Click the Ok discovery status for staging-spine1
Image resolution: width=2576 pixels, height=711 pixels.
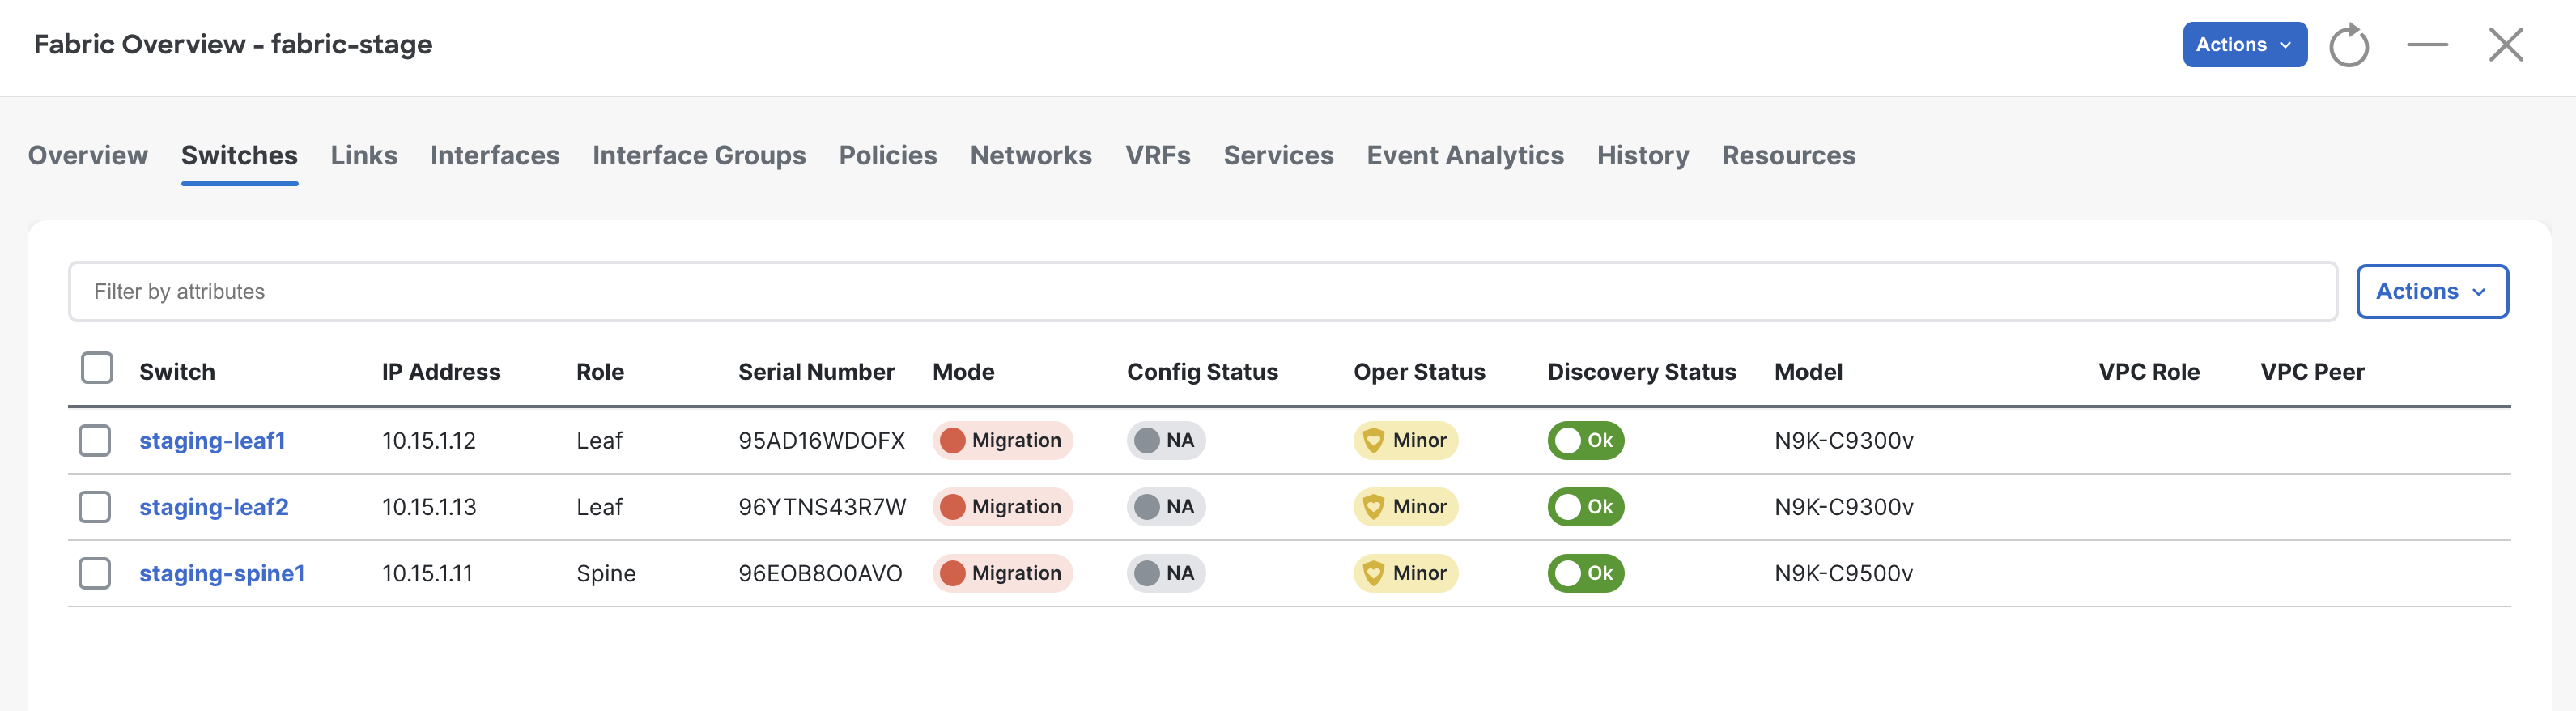pyautogui.click(x=1585, y=573)
